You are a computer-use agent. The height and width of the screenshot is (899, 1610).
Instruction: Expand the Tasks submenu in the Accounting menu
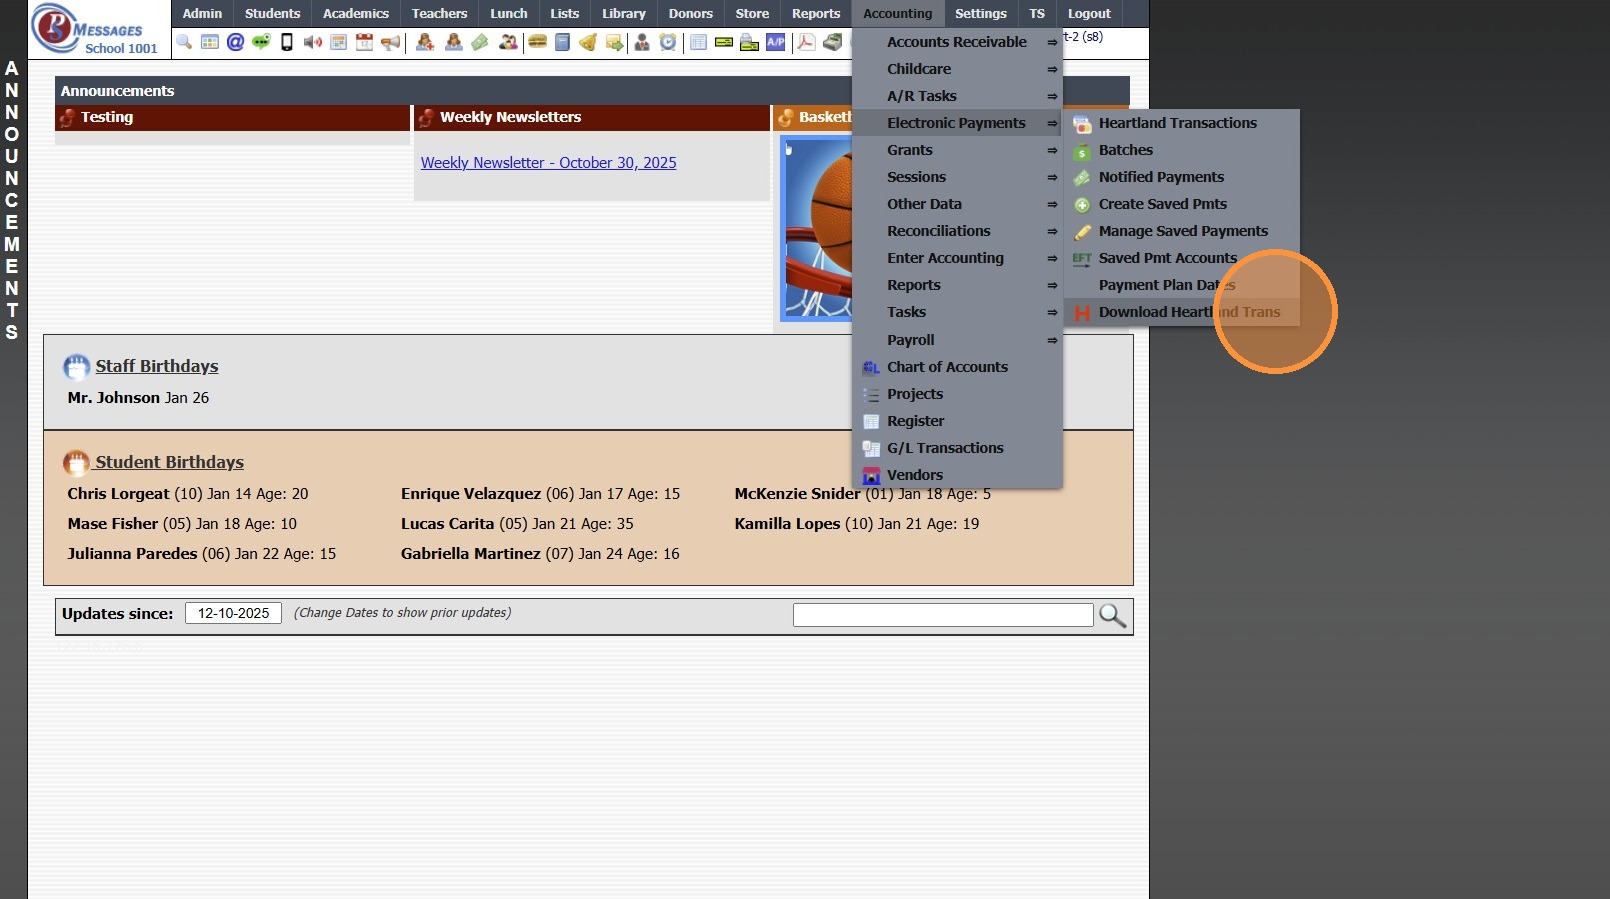pyautogui.click(x=957, y=312)
